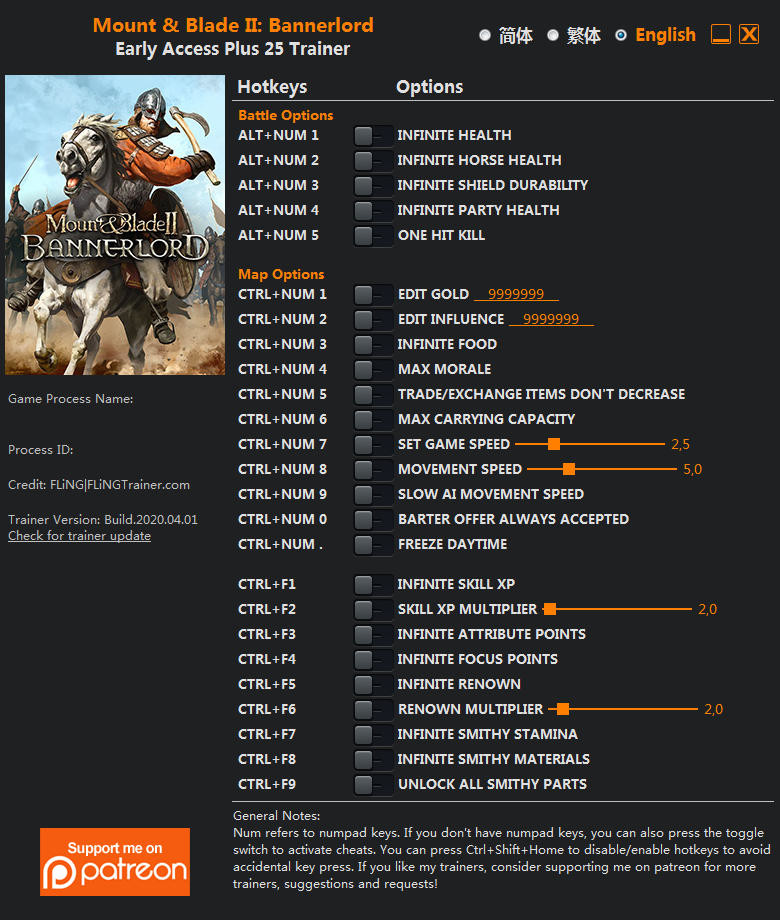
Task: Close the trainer with X icon
Action: [x=749, y=35]
